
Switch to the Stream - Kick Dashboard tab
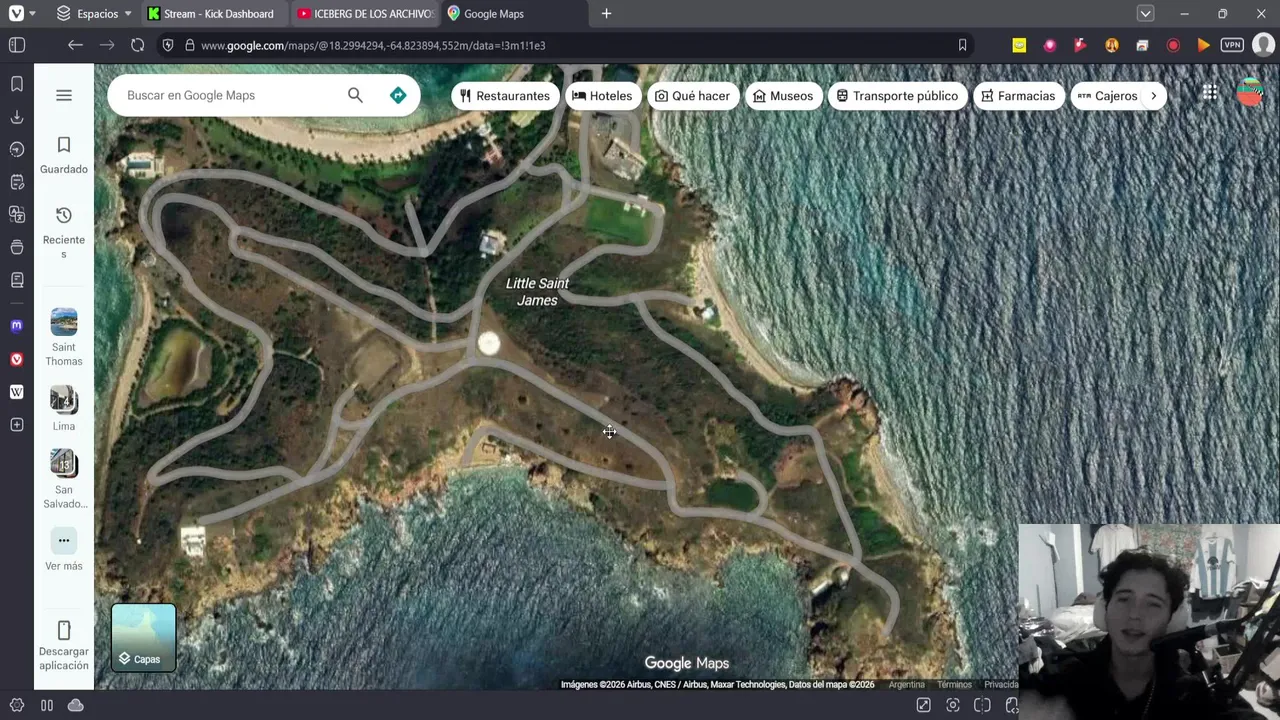point(215,14)
